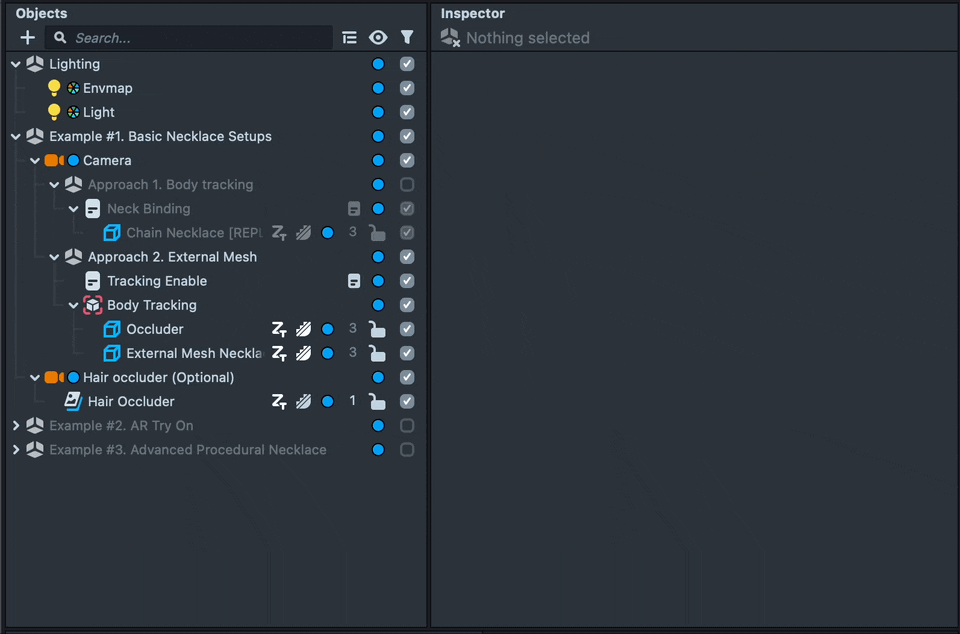Click the blue color dot on Occluder row
Image resolution: width=960 pixels, height=634 pixels.
[327, 329]
